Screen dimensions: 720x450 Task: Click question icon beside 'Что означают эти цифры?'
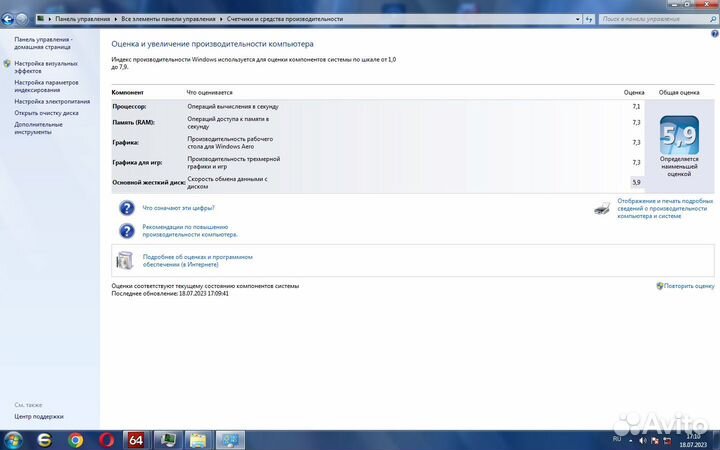click(x=127, y=208)
